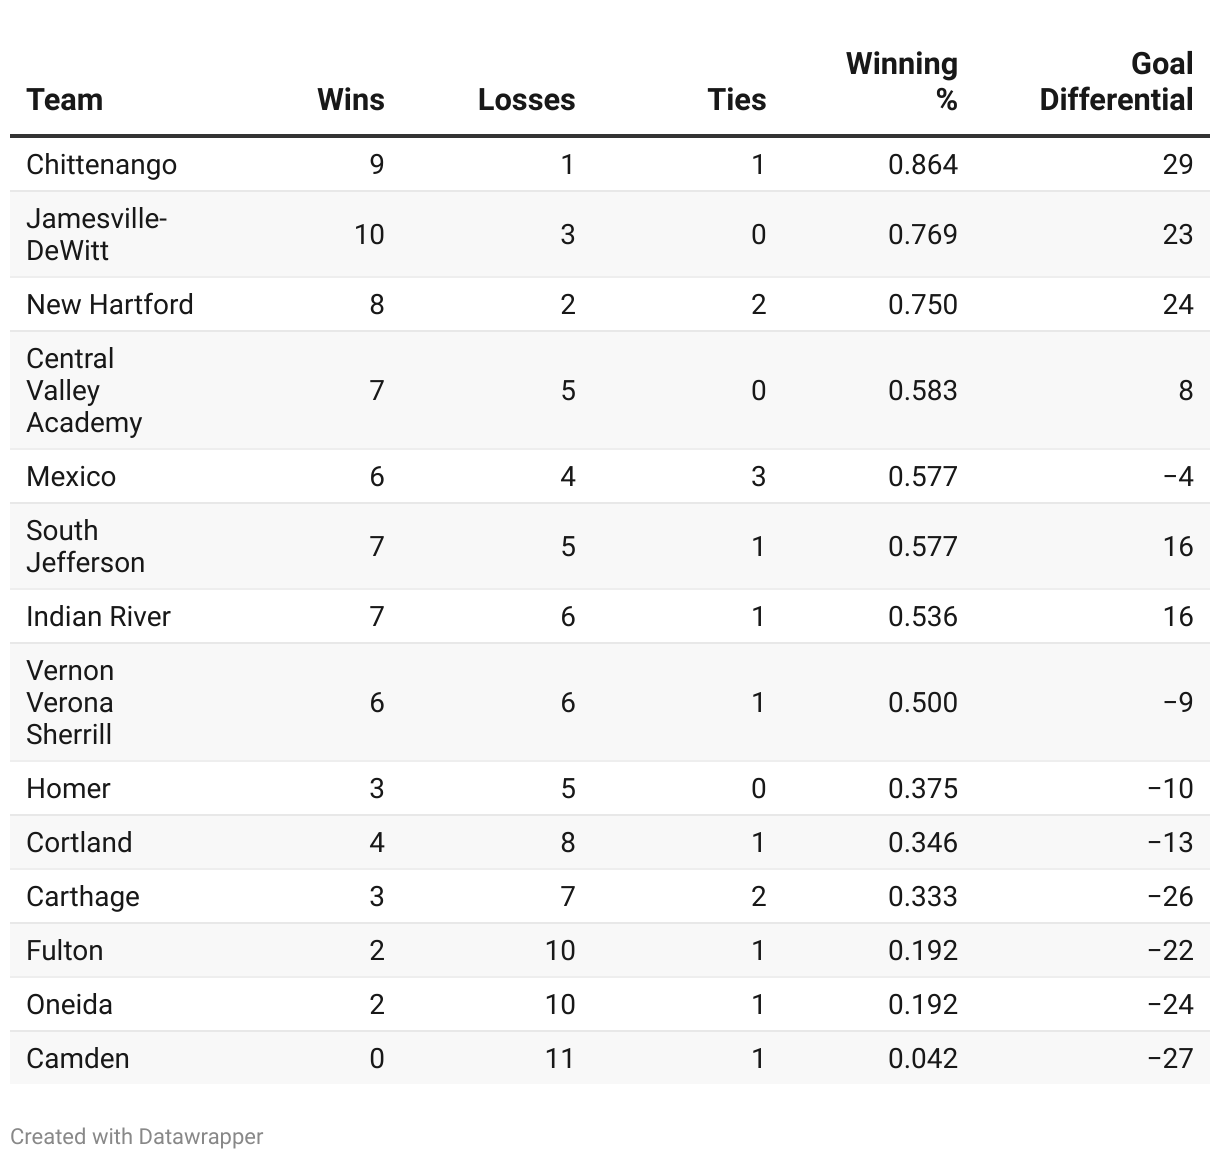Select the Ties column header
Image resolution: width=1220 pixels, height=1160 pixels.
[736, 100]
